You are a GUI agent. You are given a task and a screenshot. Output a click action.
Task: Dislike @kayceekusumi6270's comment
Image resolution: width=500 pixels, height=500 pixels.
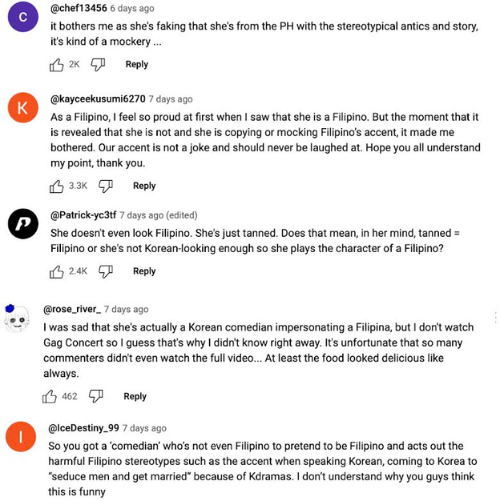pos(106,186)
